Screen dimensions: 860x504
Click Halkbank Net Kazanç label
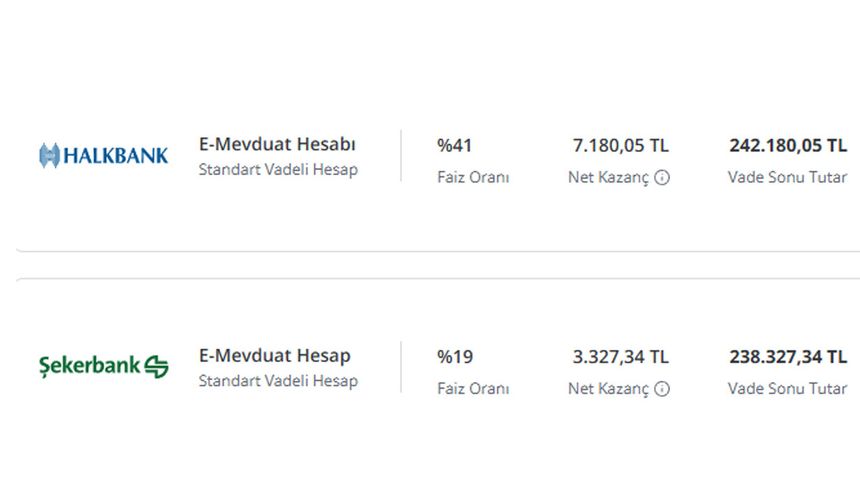pyautogui.click(x=608, y=178)
